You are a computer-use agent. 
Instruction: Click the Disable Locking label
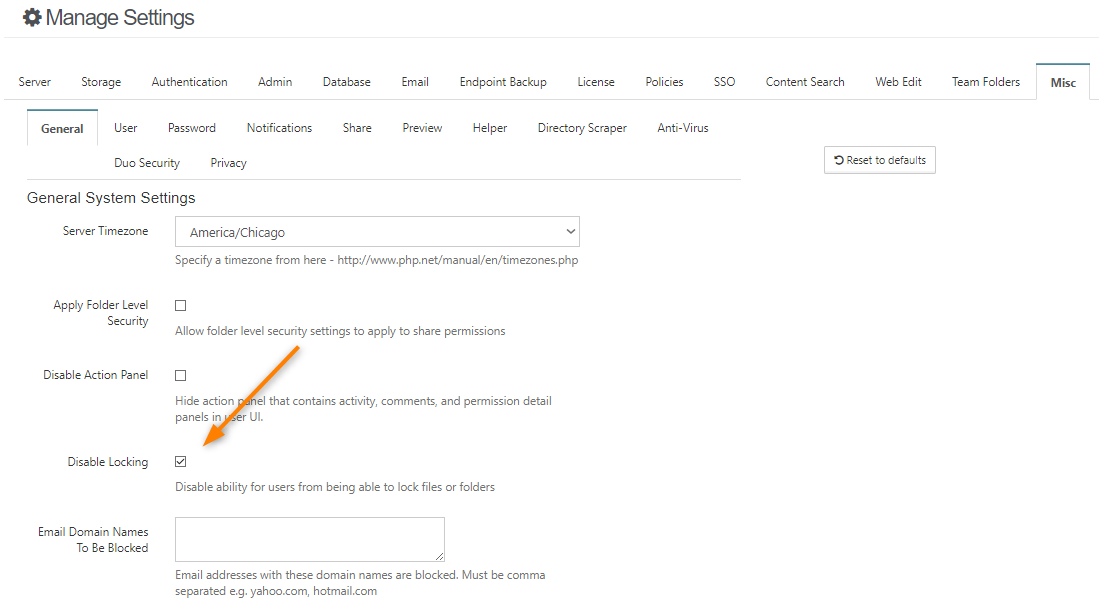(x=108, y=462)
